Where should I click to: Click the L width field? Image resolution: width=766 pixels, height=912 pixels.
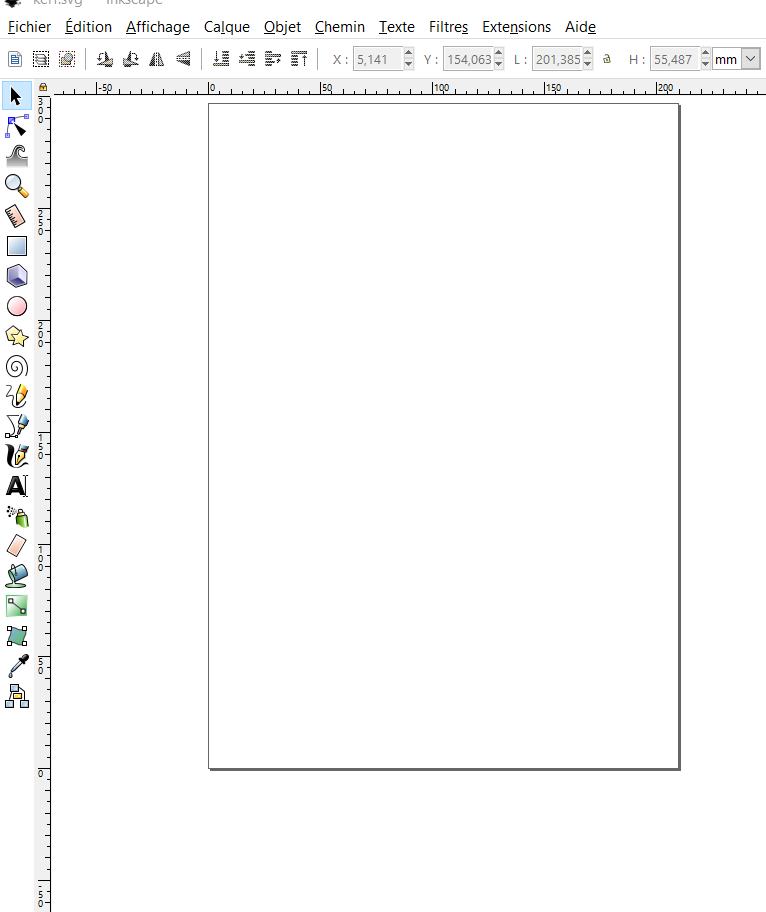click(557, 59)
